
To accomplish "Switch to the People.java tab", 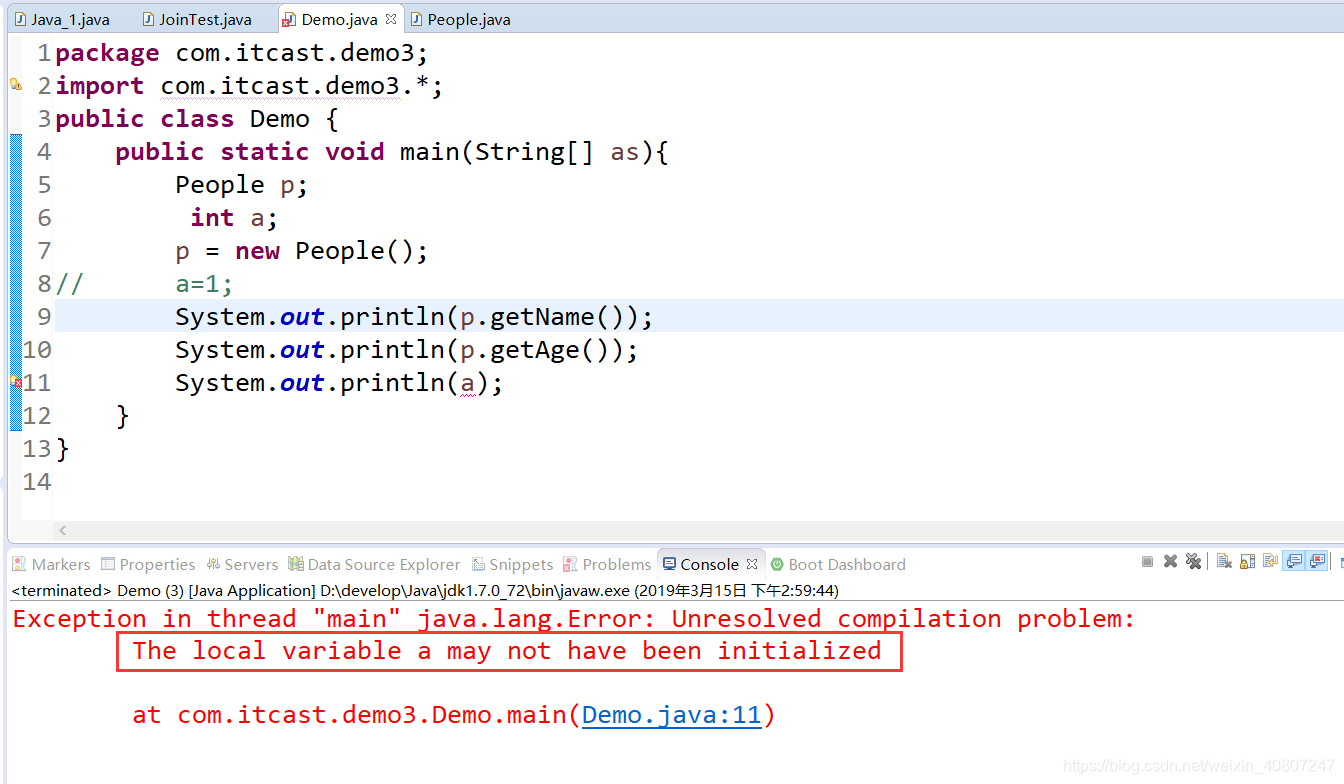I will coord(460,18).
